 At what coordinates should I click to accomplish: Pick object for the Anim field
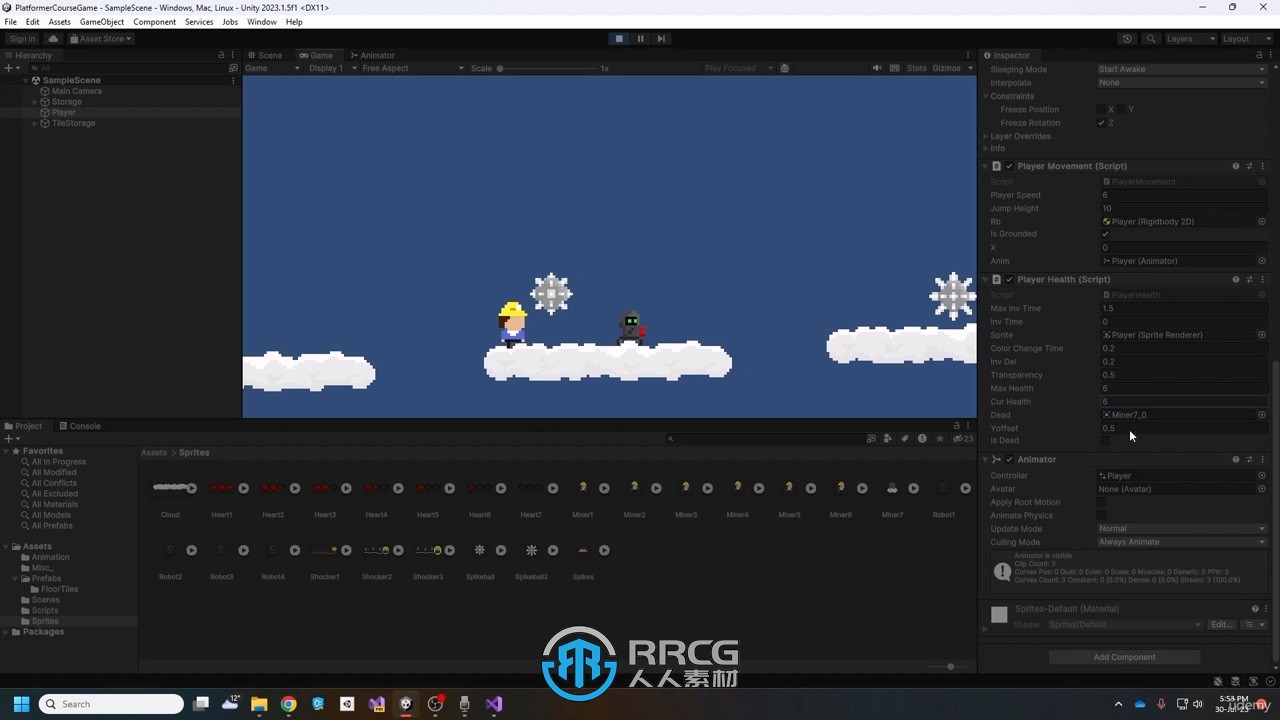tap(1262, 261)
